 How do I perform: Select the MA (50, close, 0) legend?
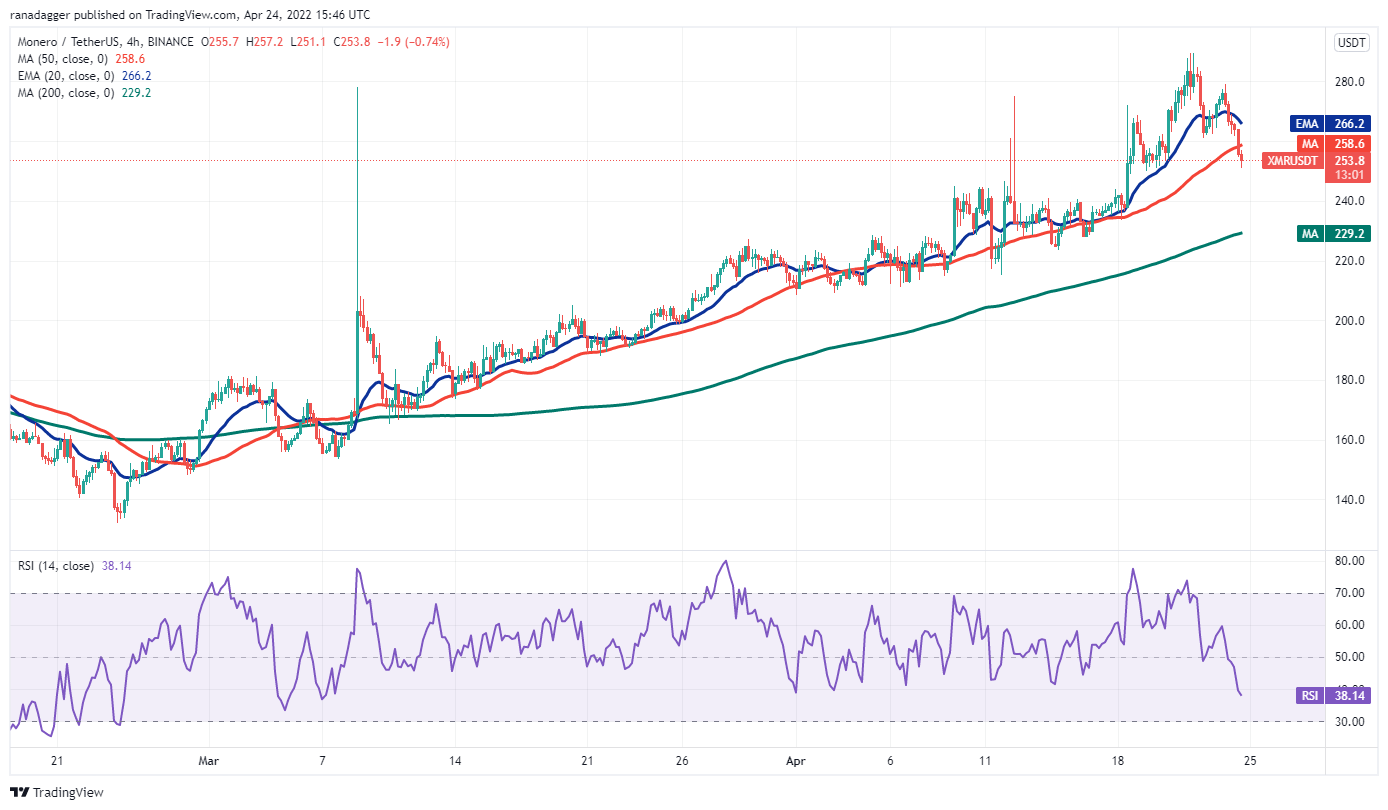[x=68, y=59]
